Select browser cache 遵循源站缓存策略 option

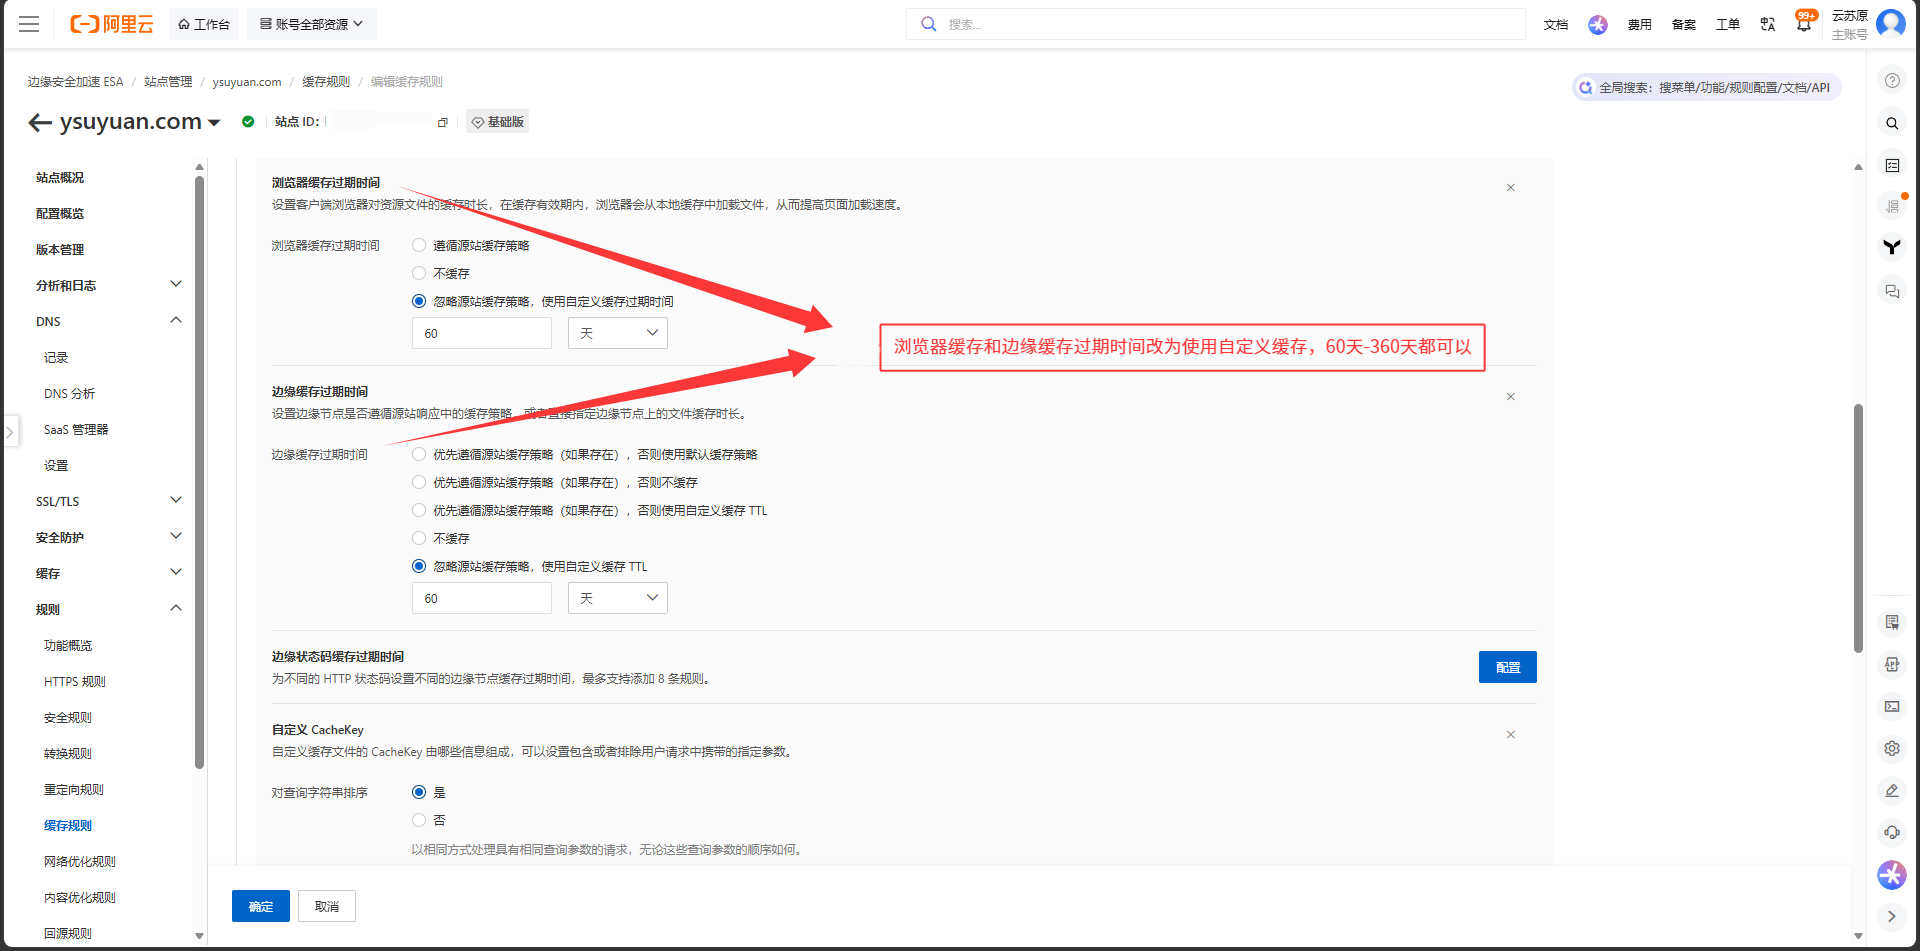pyautogui.click(x=419, y=245)
